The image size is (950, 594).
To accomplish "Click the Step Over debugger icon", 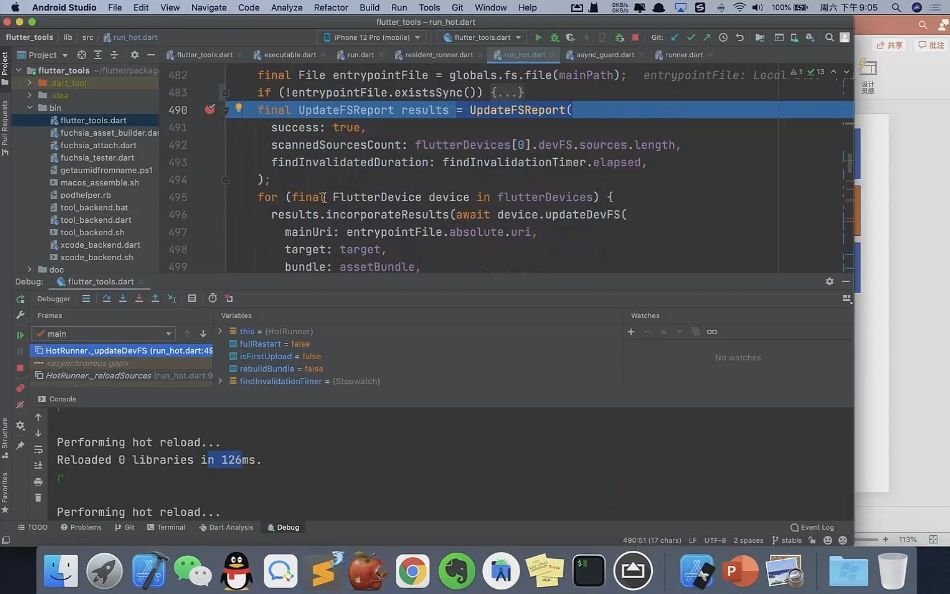I will pyautogui.click(x=107, y=298).
